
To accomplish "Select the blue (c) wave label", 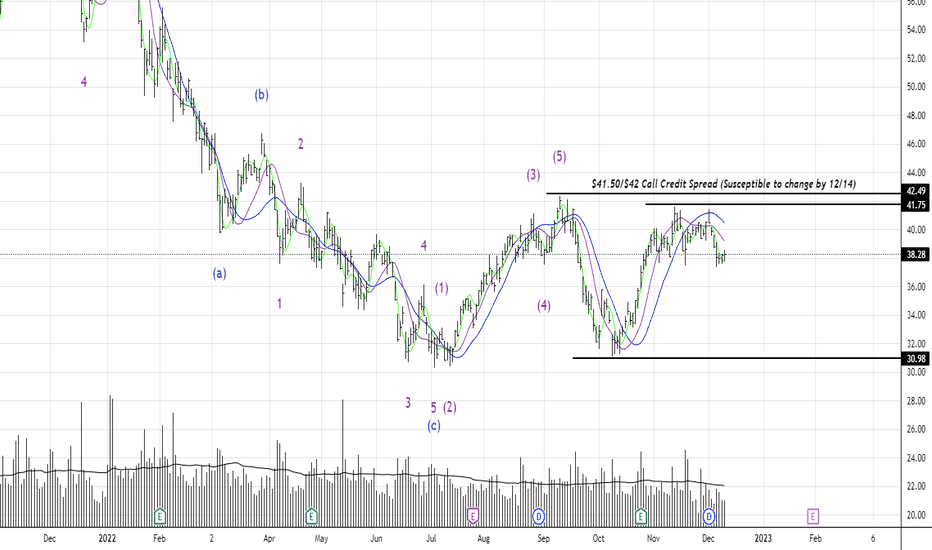I will point(434,426).
